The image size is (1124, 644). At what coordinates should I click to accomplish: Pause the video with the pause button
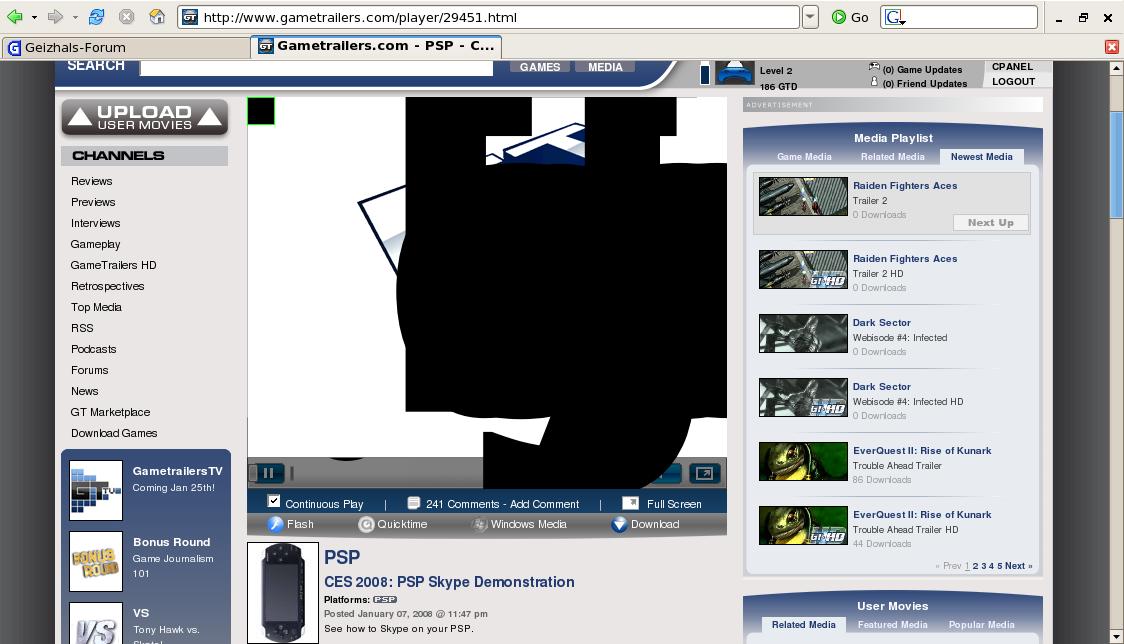[268, 473]
